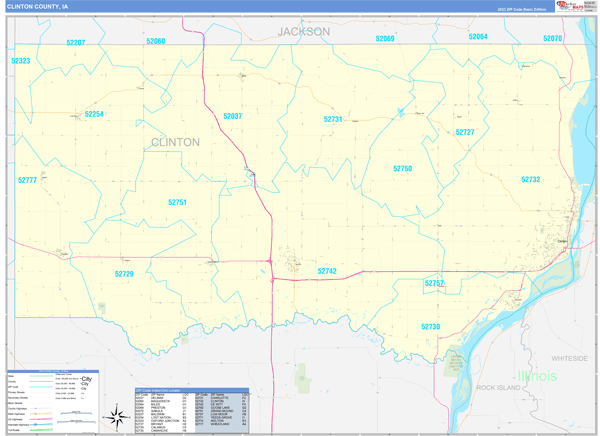600x436 pixels.
Task: Select ZIP code 52069 label
Action: [x=385, y=38]
